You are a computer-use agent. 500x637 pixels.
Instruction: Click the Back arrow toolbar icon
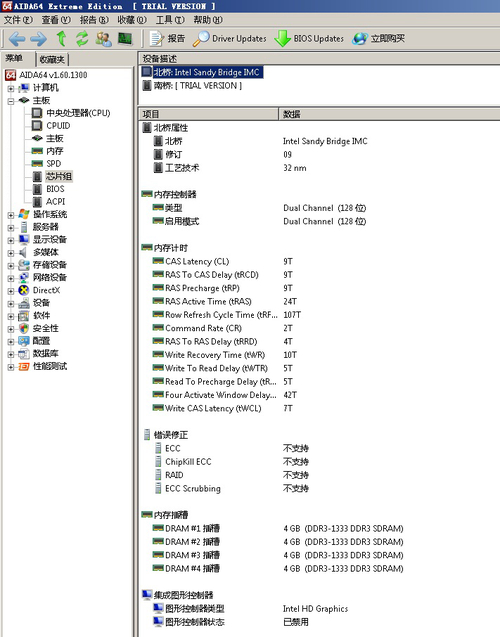tap(17, 39)
